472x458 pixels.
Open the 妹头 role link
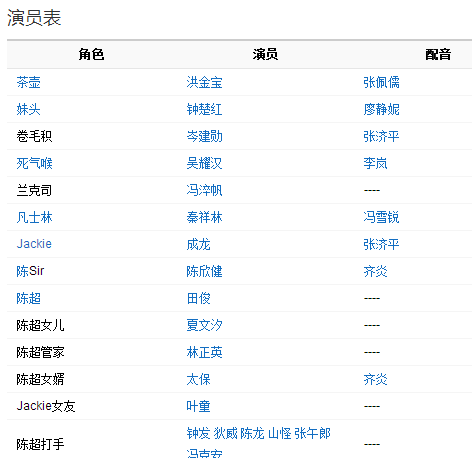(x=28, y=109)
